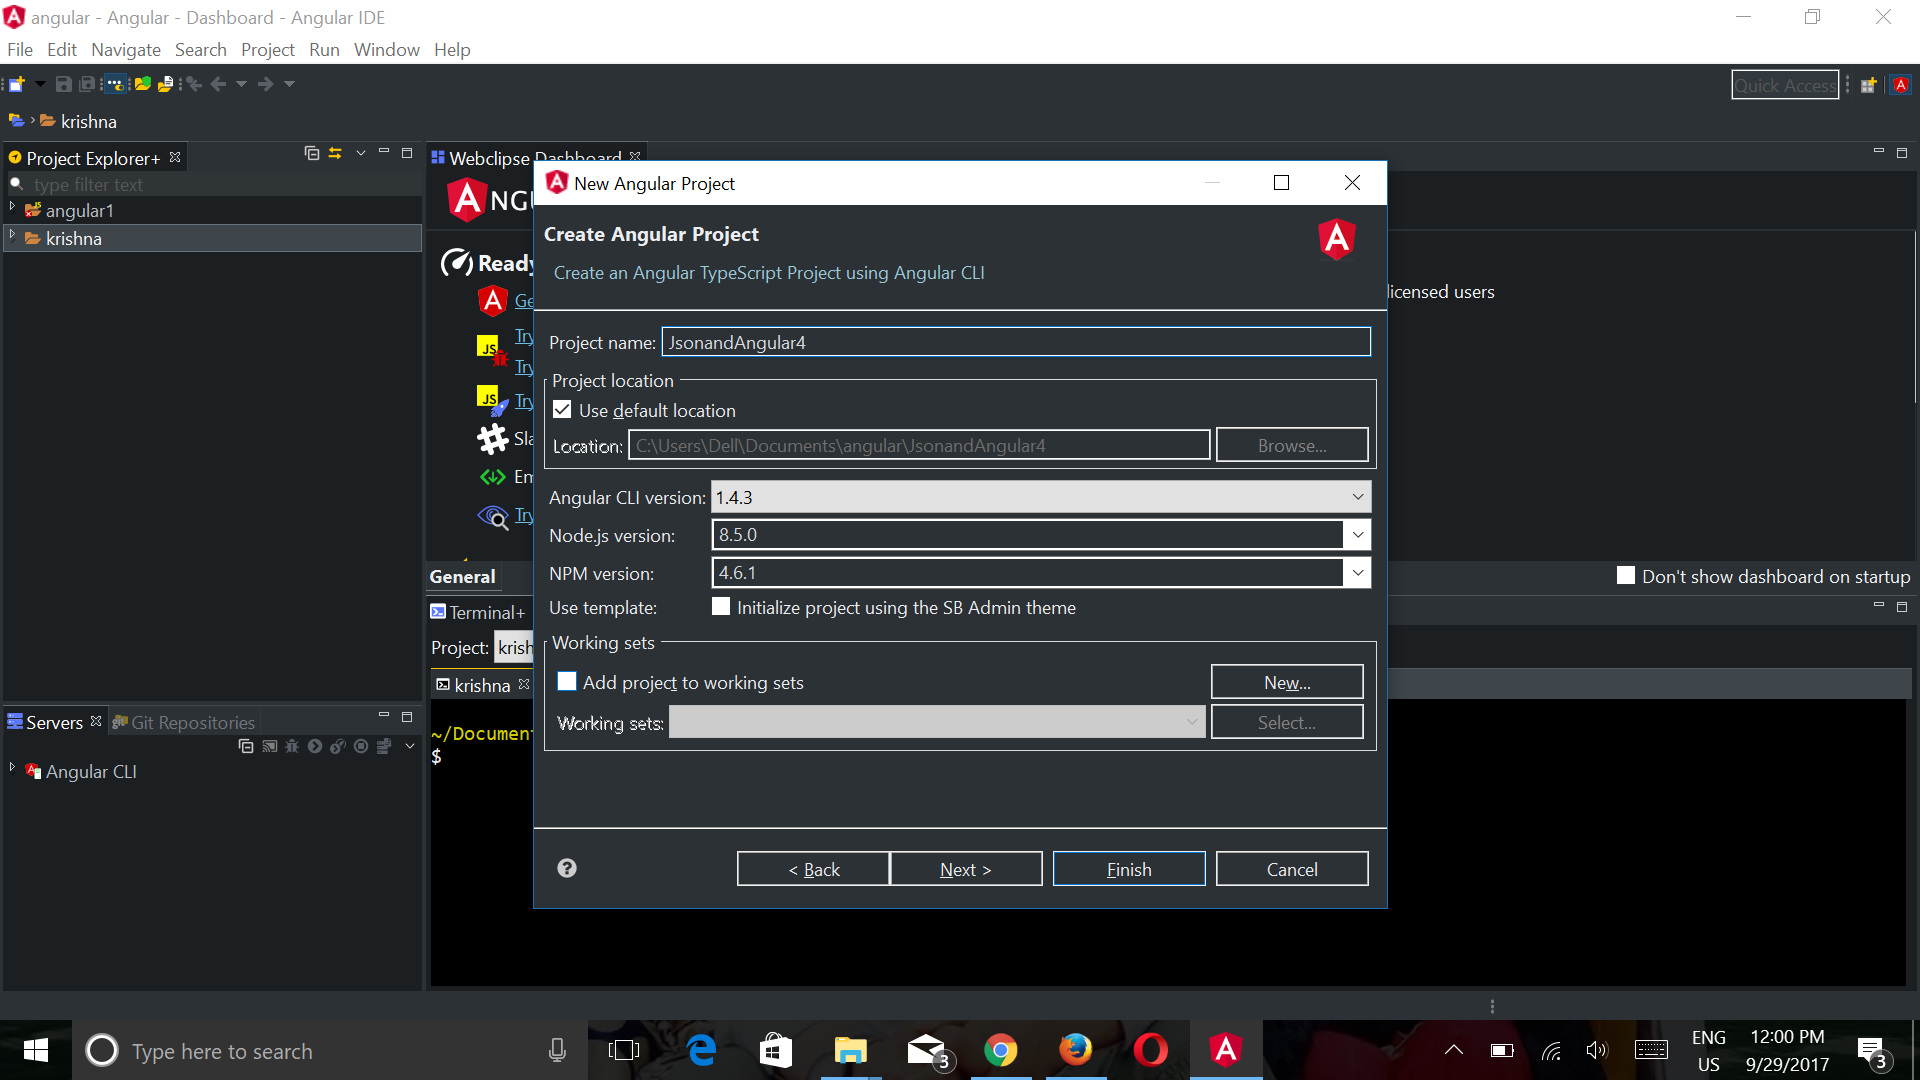The image size is (1920, 1080).
Task: Click the New wizard icon in main toolbar
Action: pyautogui.click(x=17, y=84)
